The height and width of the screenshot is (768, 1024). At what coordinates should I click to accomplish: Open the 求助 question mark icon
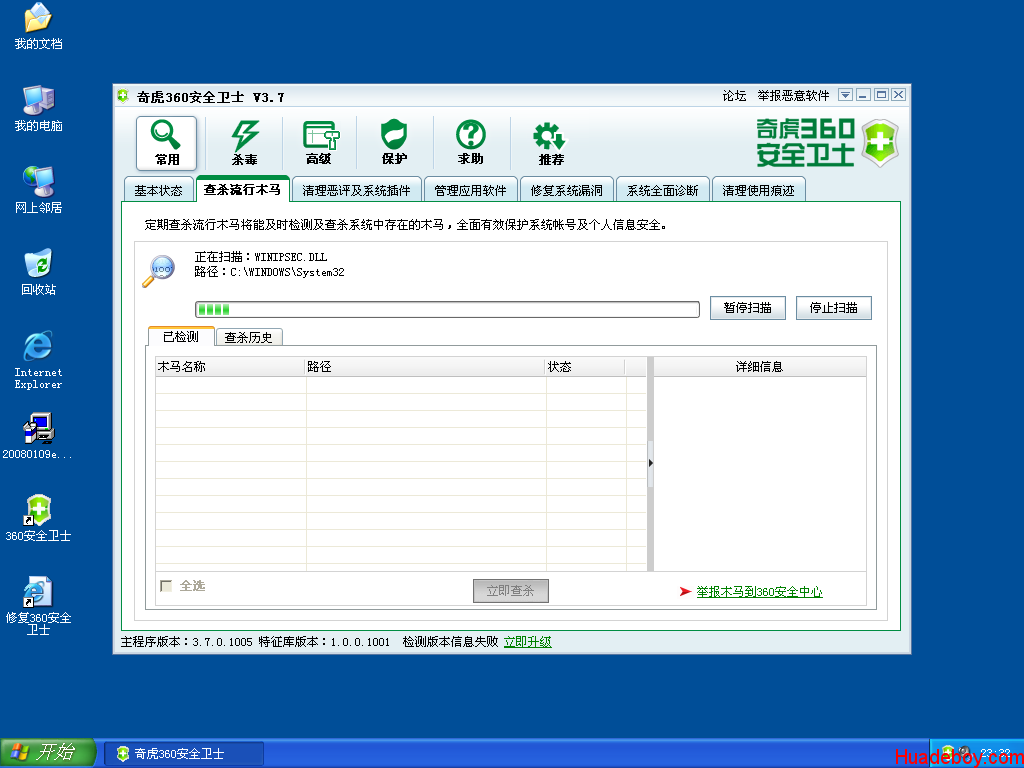pyautogui.click(x=470, y=143)
